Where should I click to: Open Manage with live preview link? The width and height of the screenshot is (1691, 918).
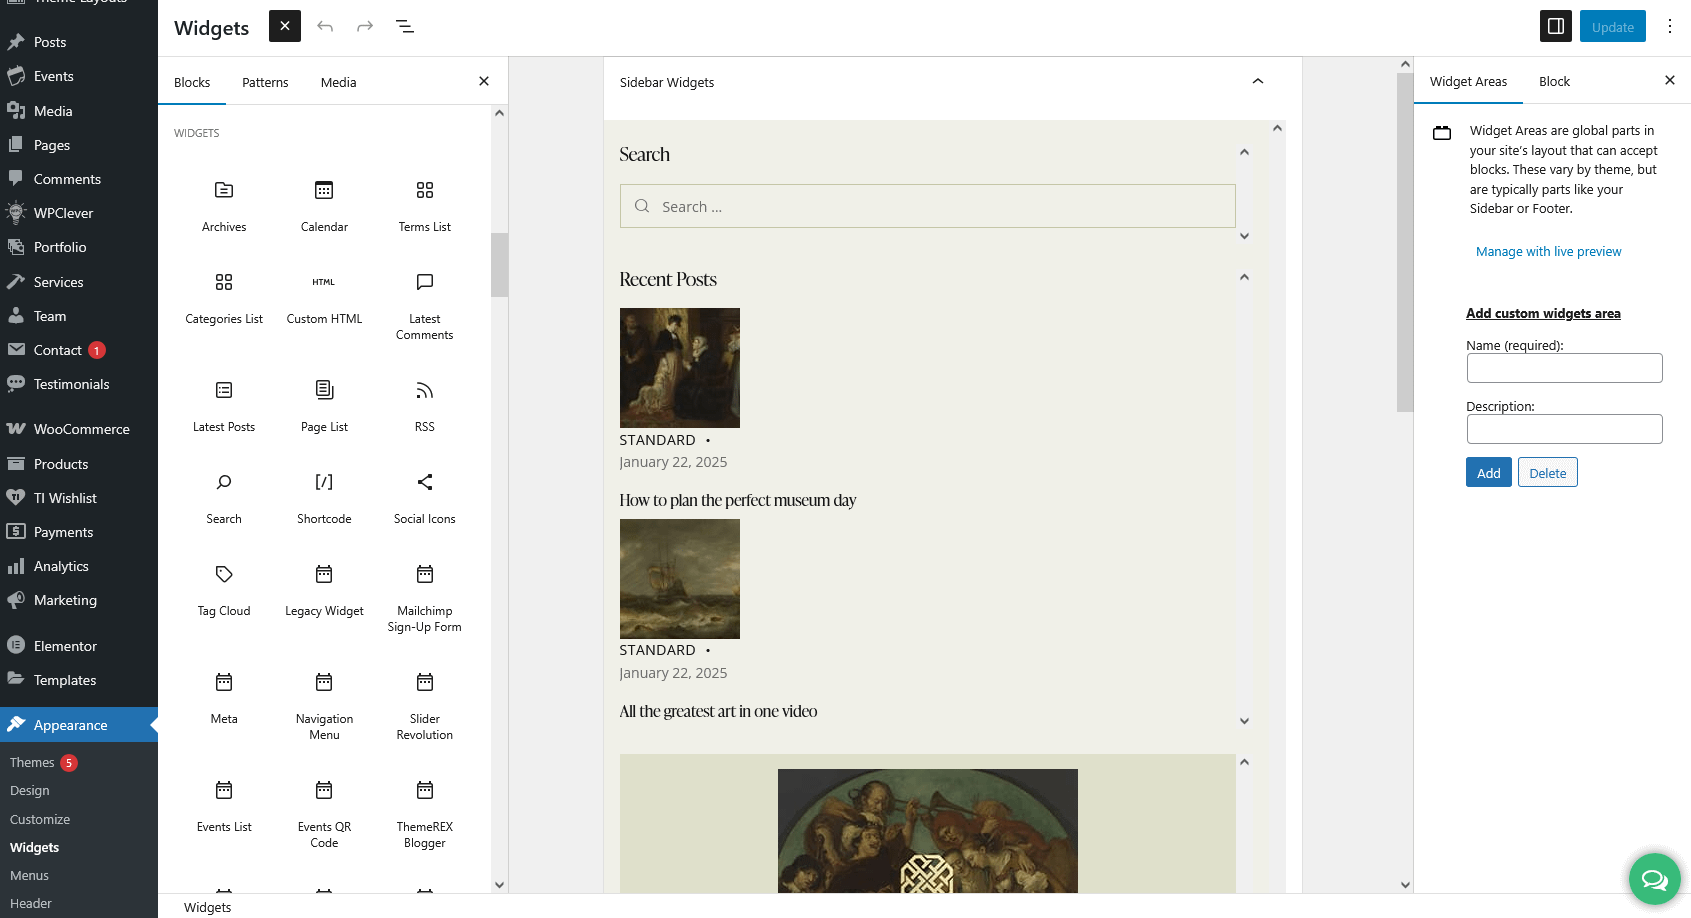(1548, 252)
